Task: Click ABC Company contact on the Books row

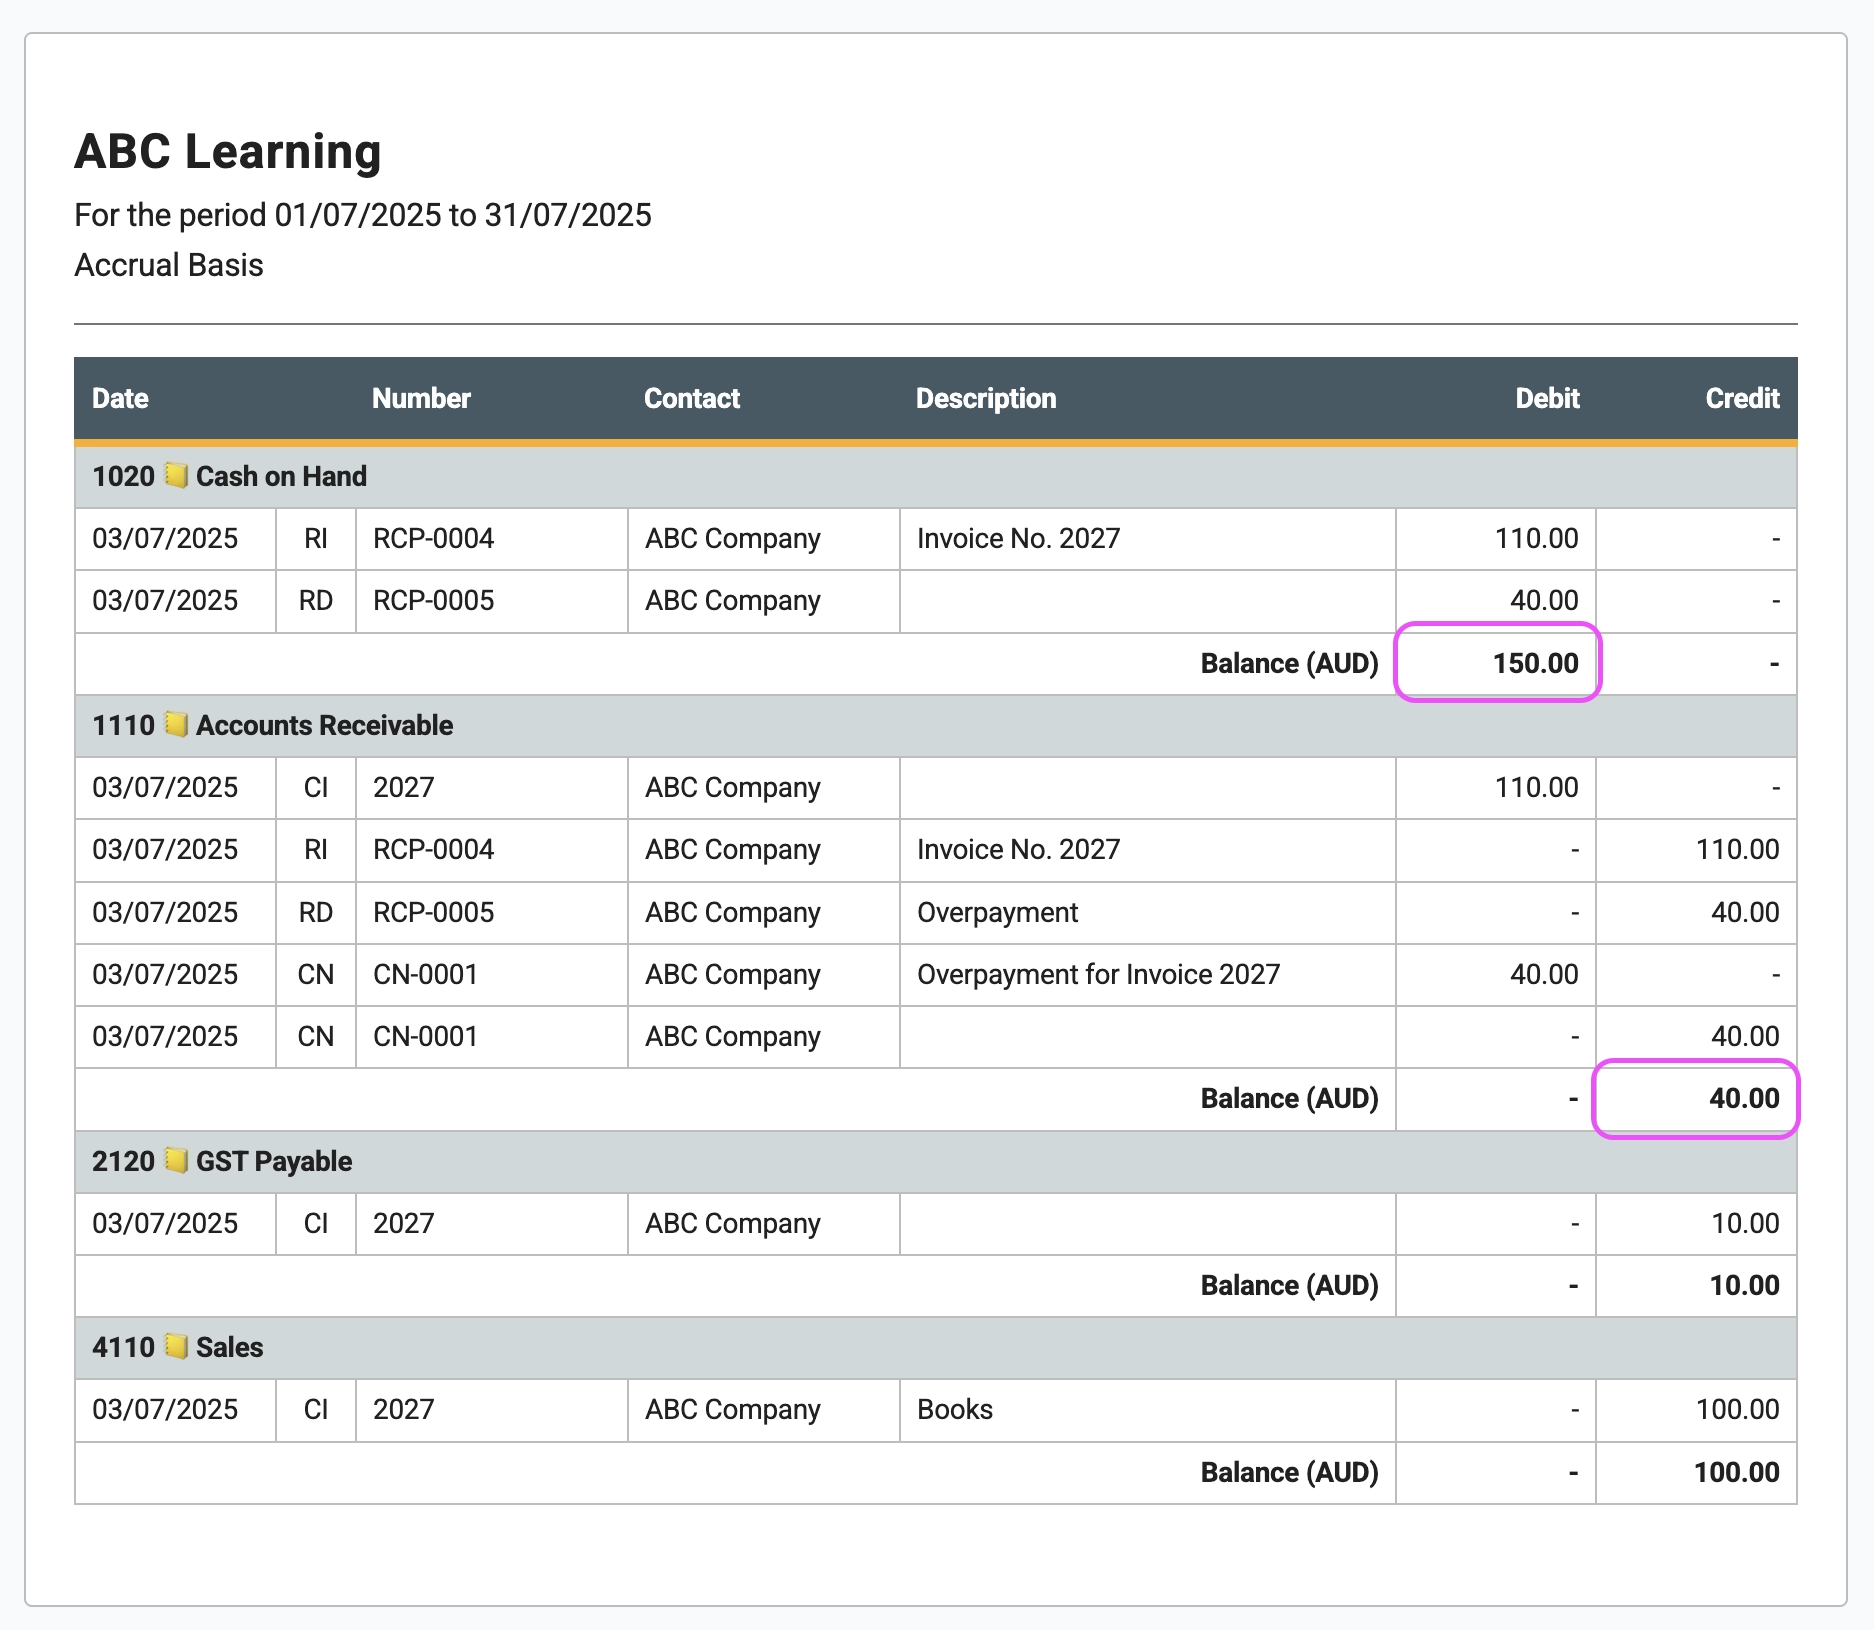Action: point(732,1409)
